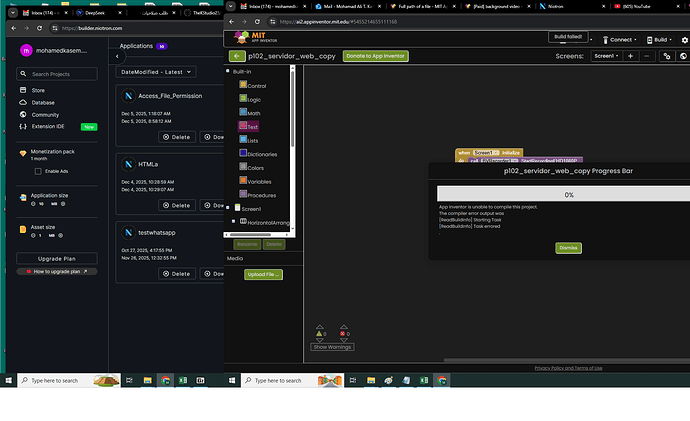Collapse the Built-in blocks tree

[x=234, y=72]
